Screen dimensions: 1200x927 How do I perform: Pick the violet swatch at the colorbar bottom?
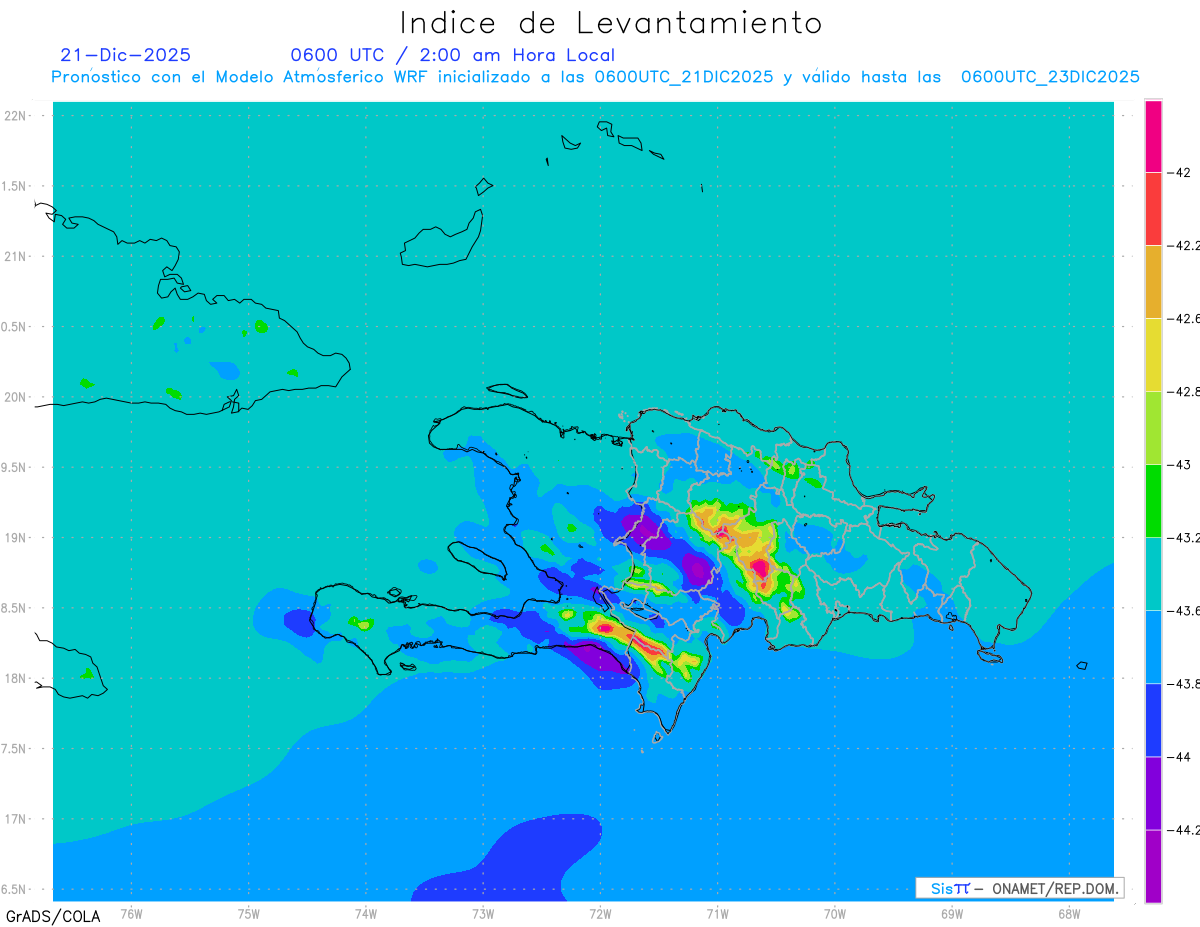tap(1153, 866)
